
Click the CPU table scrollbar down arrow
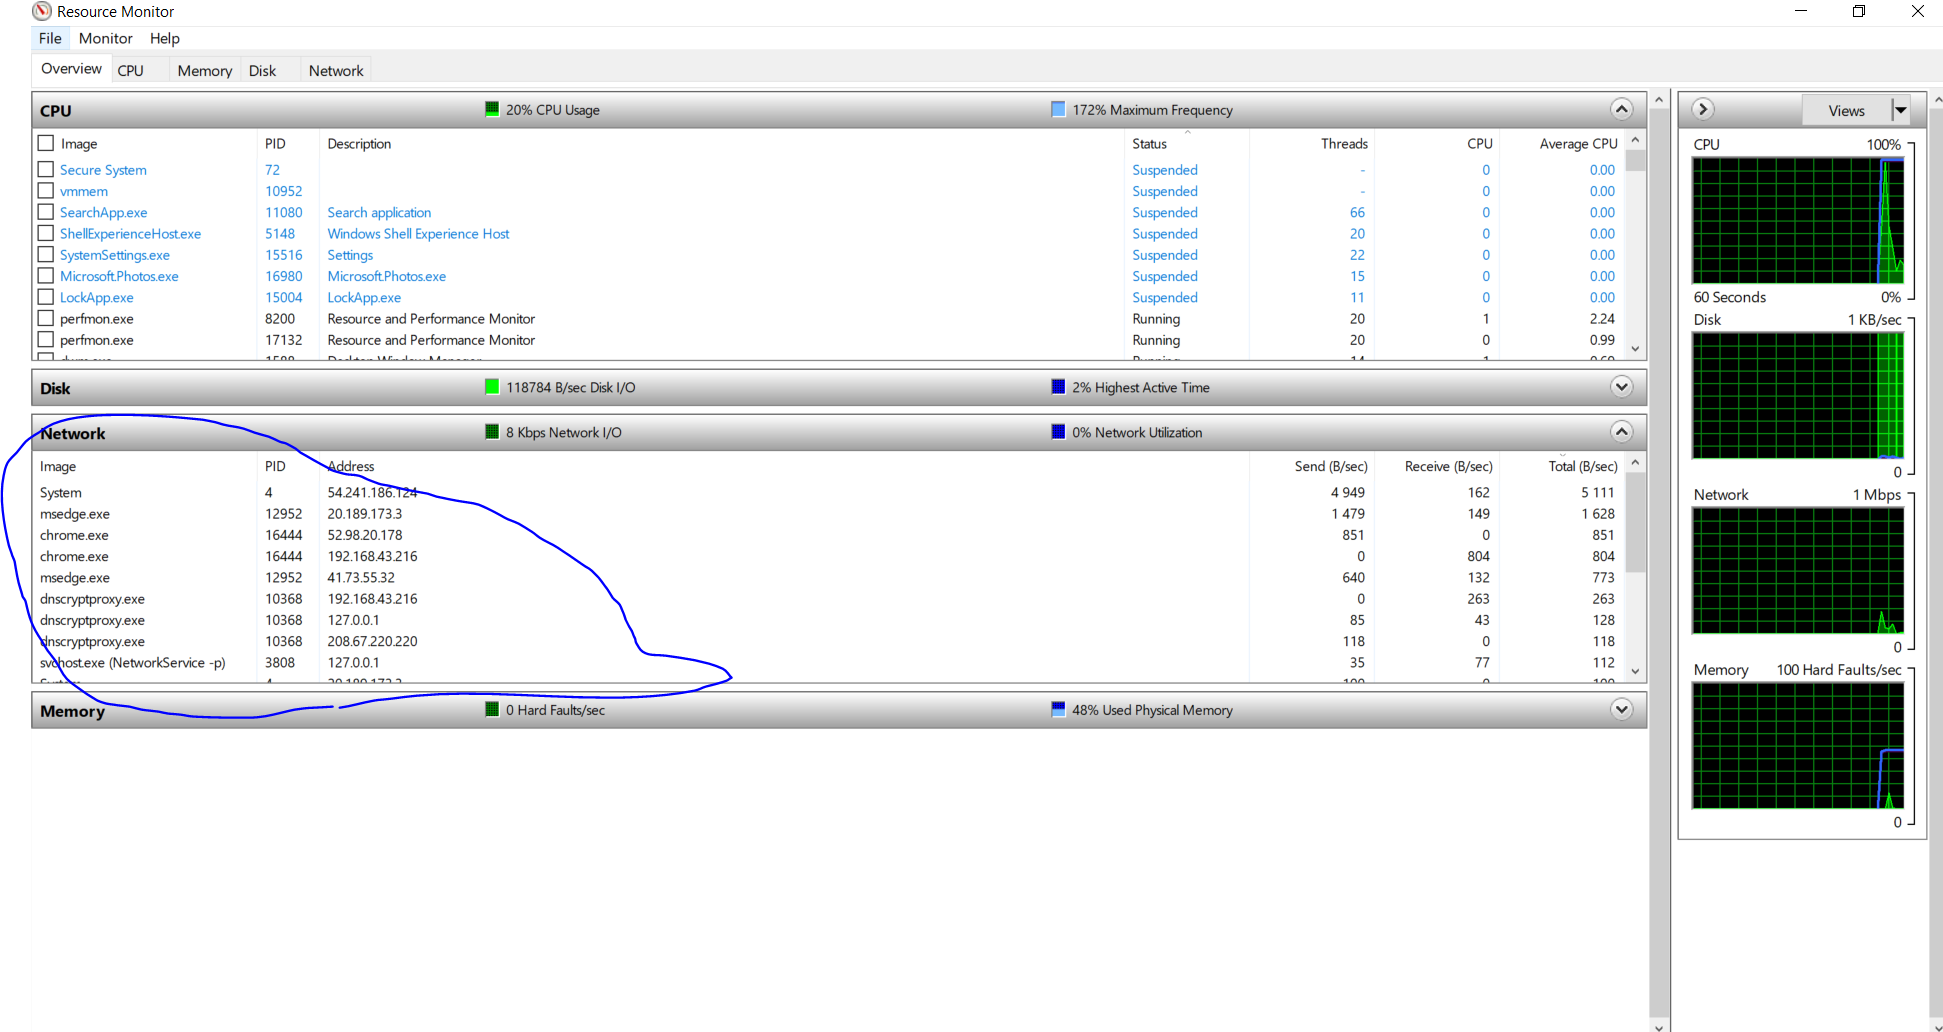click(1635, 348)
